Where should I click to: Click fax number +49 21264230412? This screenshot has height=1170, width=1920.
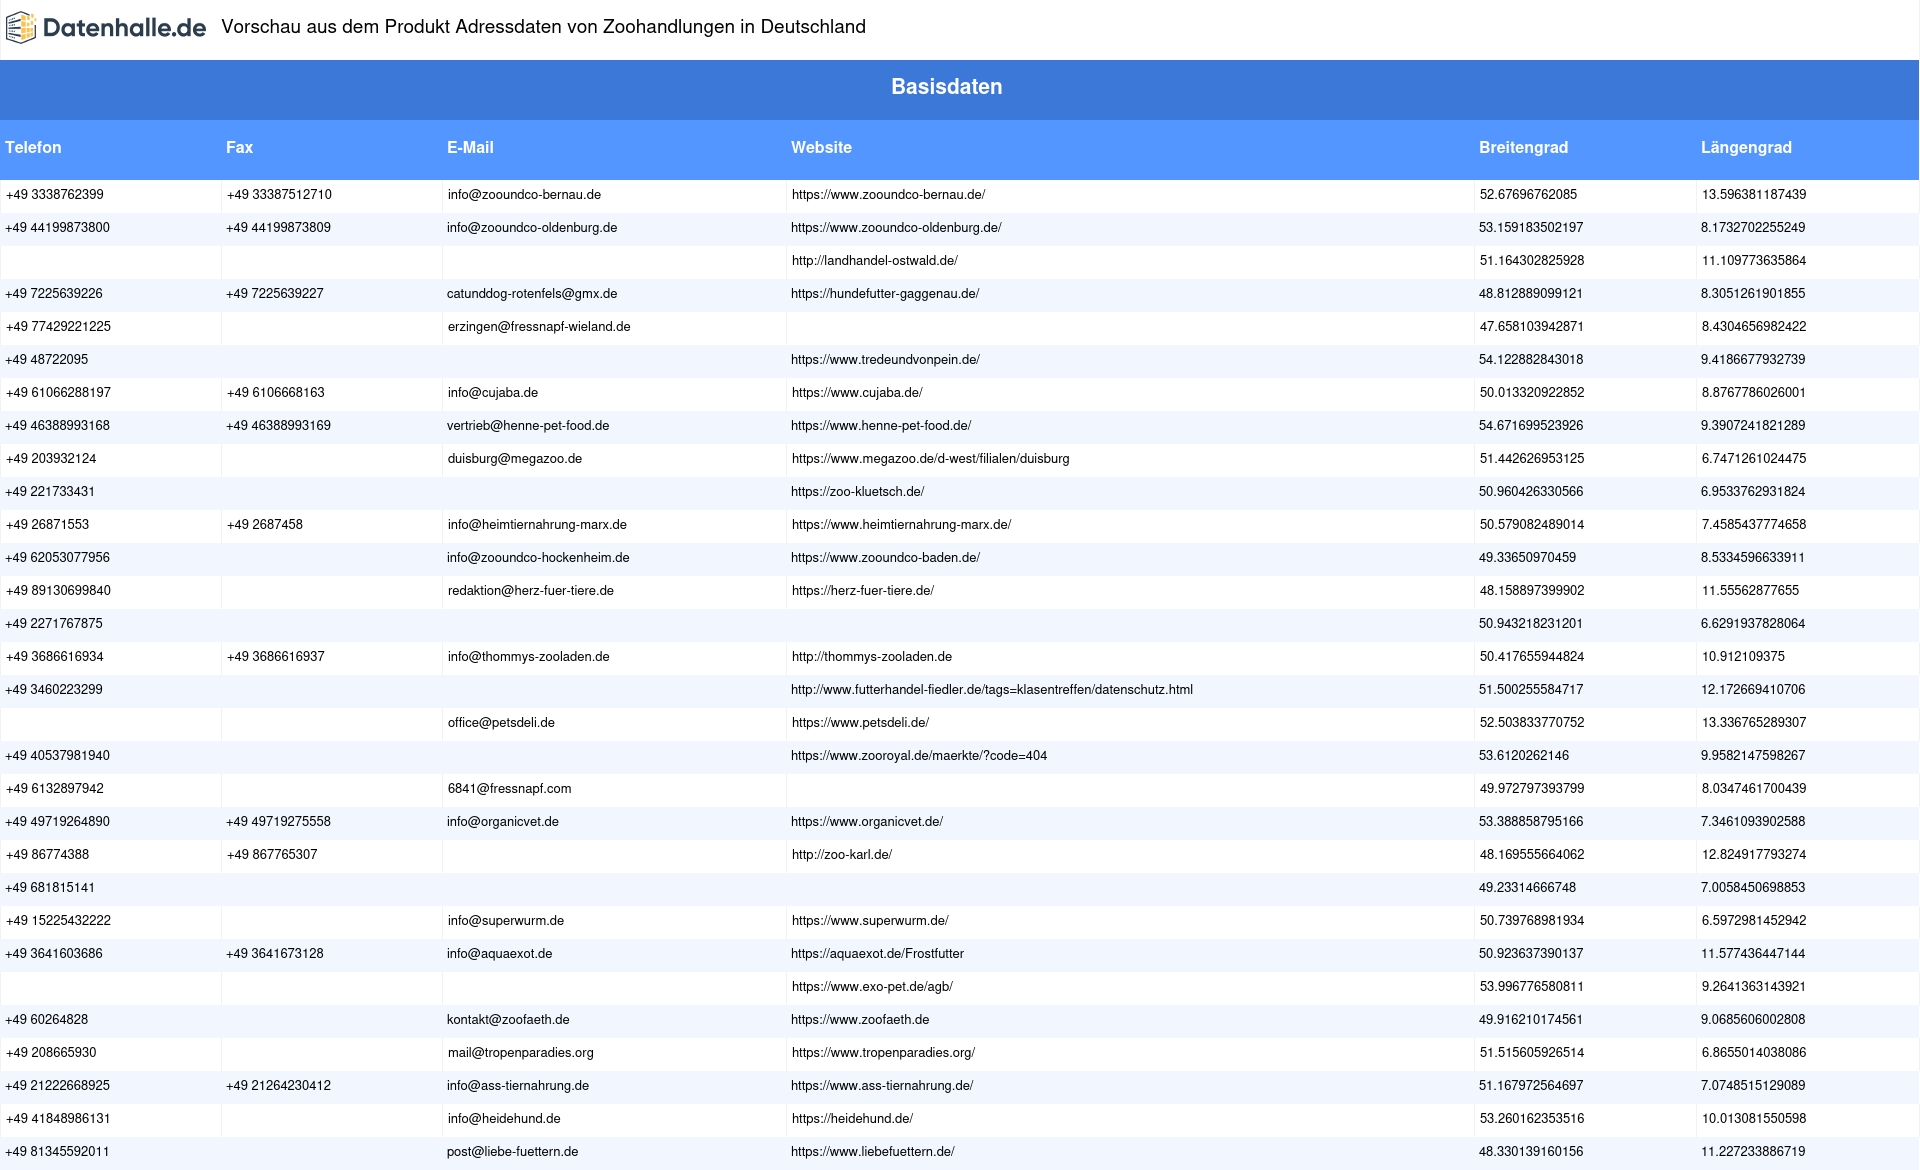pos(278,1086)
